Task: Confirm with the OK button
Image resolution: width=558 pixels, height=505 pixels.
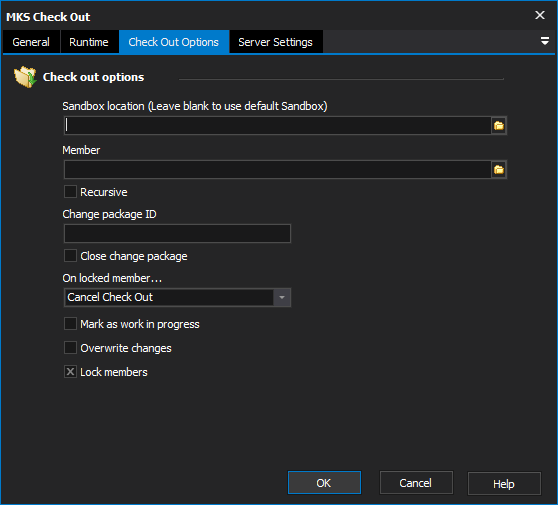Action: pyautogui.click(x=324, y=483)
